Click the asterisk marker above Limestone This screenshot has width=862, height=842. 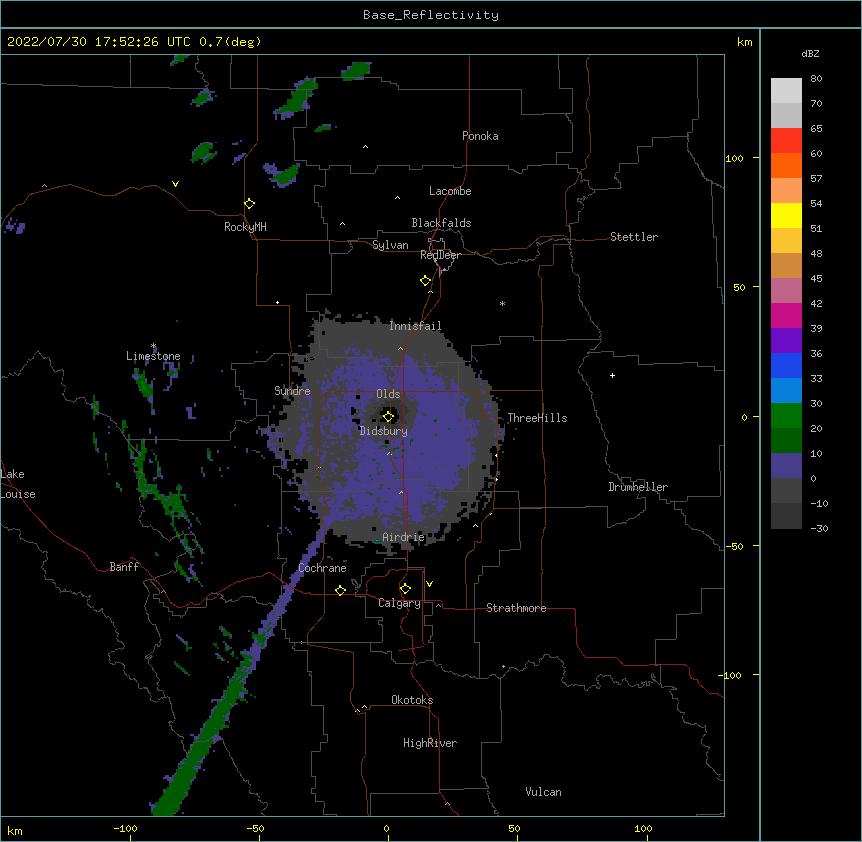[153, 346]
